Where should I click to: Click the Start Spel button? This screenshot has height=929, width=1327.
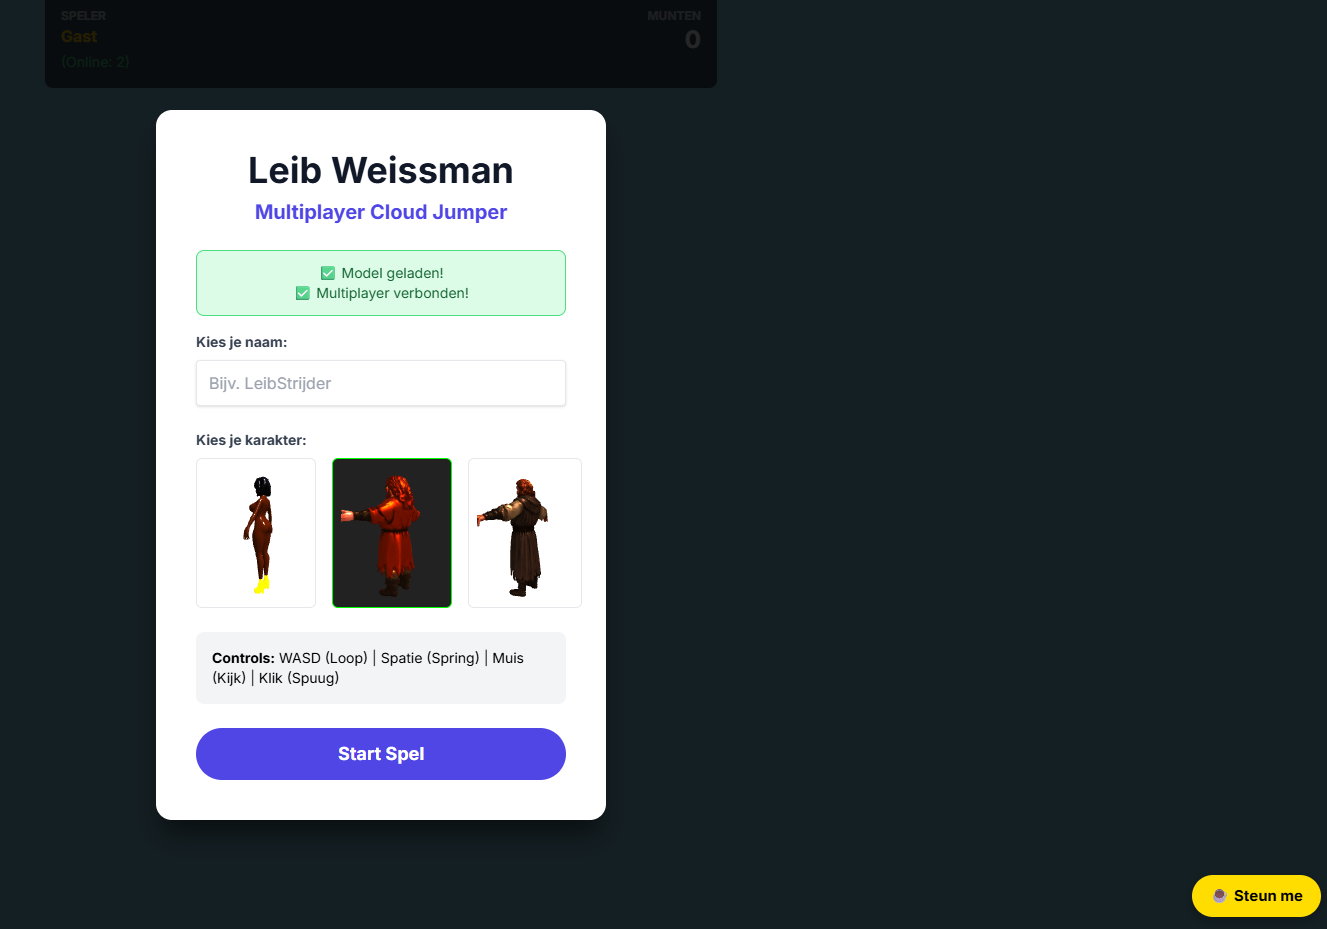tap(381, 754)
